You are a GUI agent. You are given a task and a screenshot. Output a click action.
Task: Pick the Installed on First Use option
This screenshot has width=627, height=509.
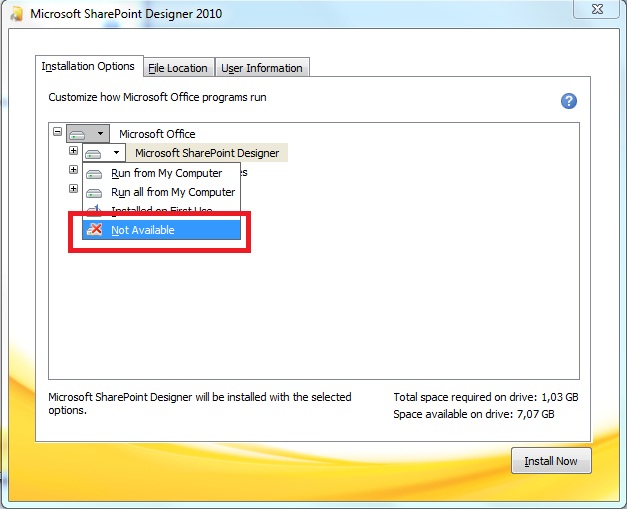162,210
